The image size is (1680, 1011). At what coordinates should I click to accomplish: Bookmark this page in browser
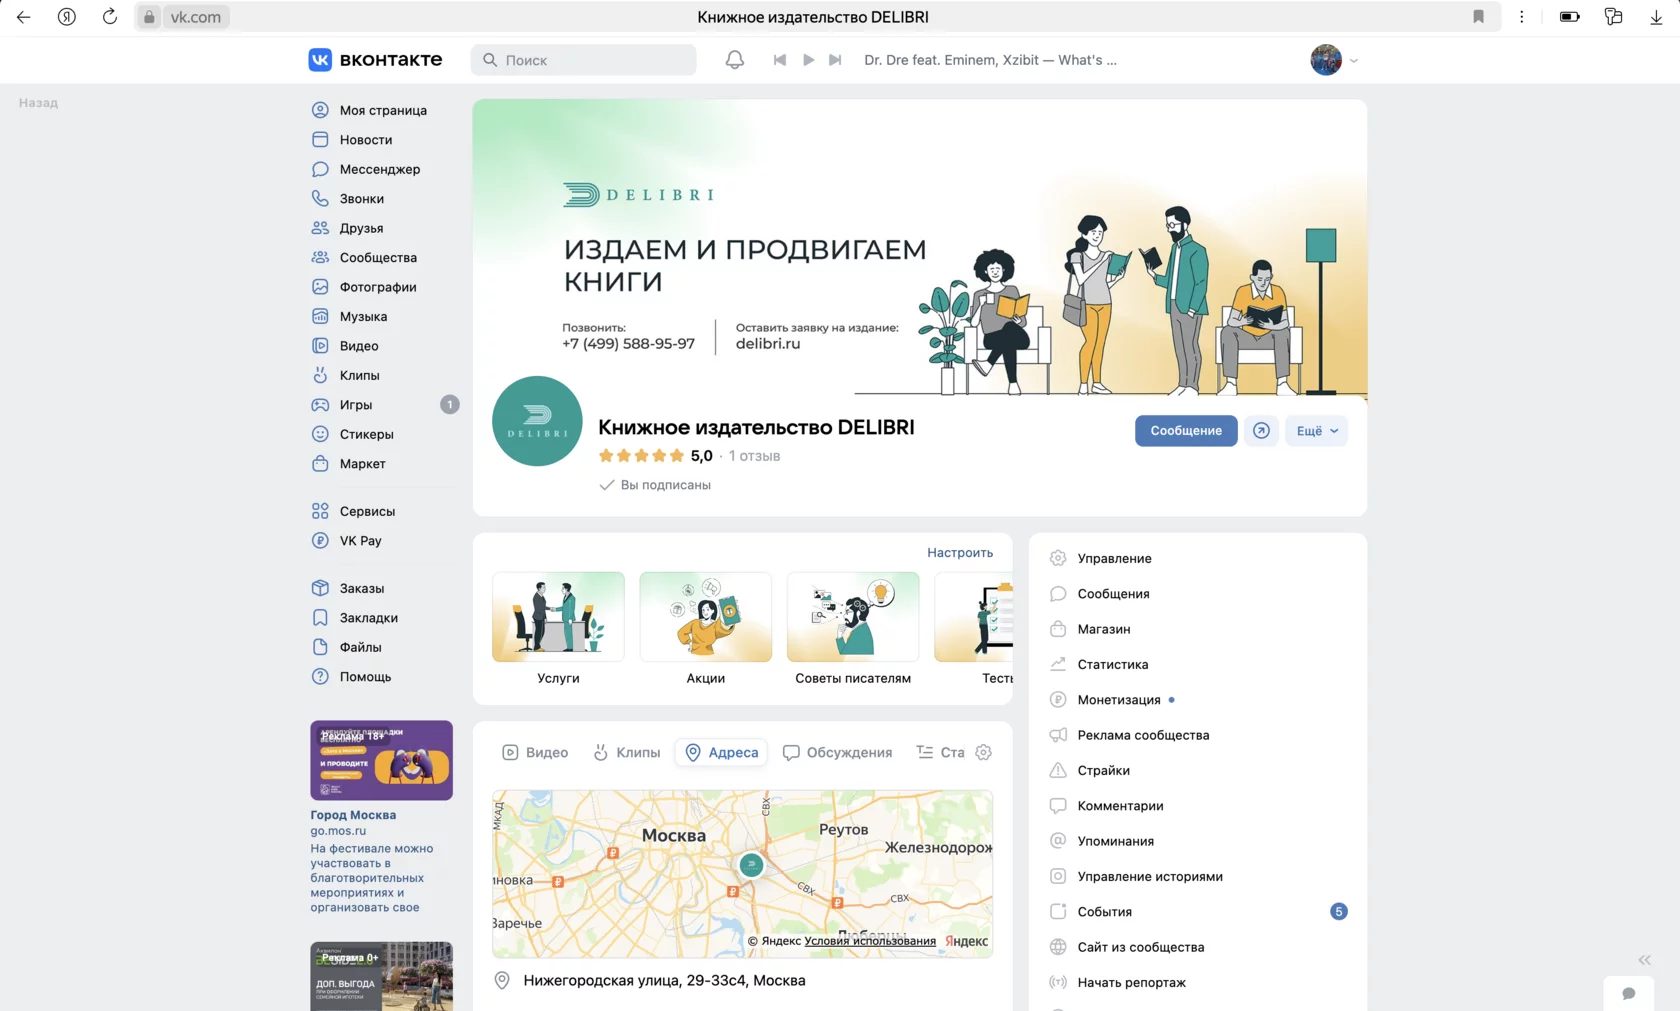pyautogui.click(x=1478, y=17)
